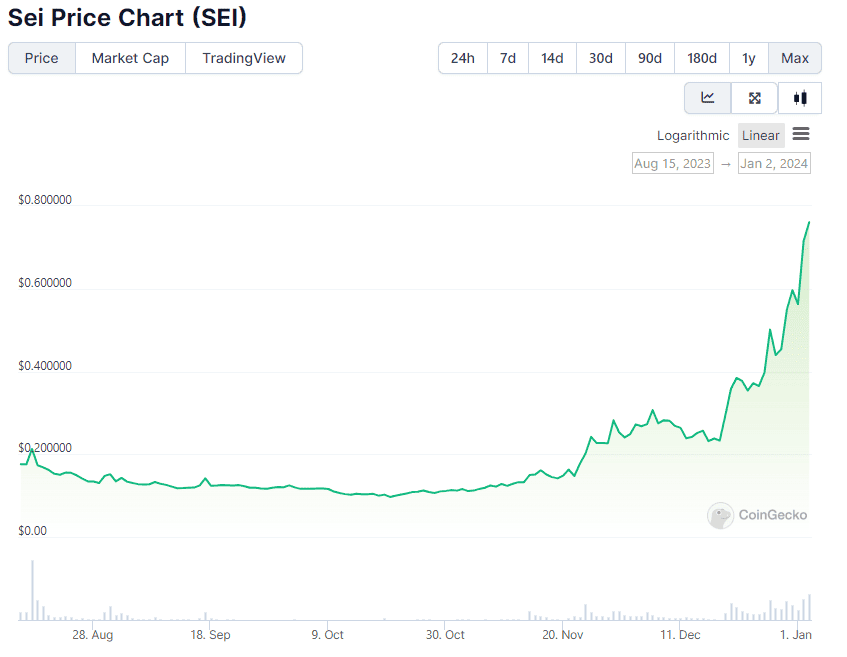Open the chart hamburger menu
This screenshot has height=657, width=847.
(801, 133)
